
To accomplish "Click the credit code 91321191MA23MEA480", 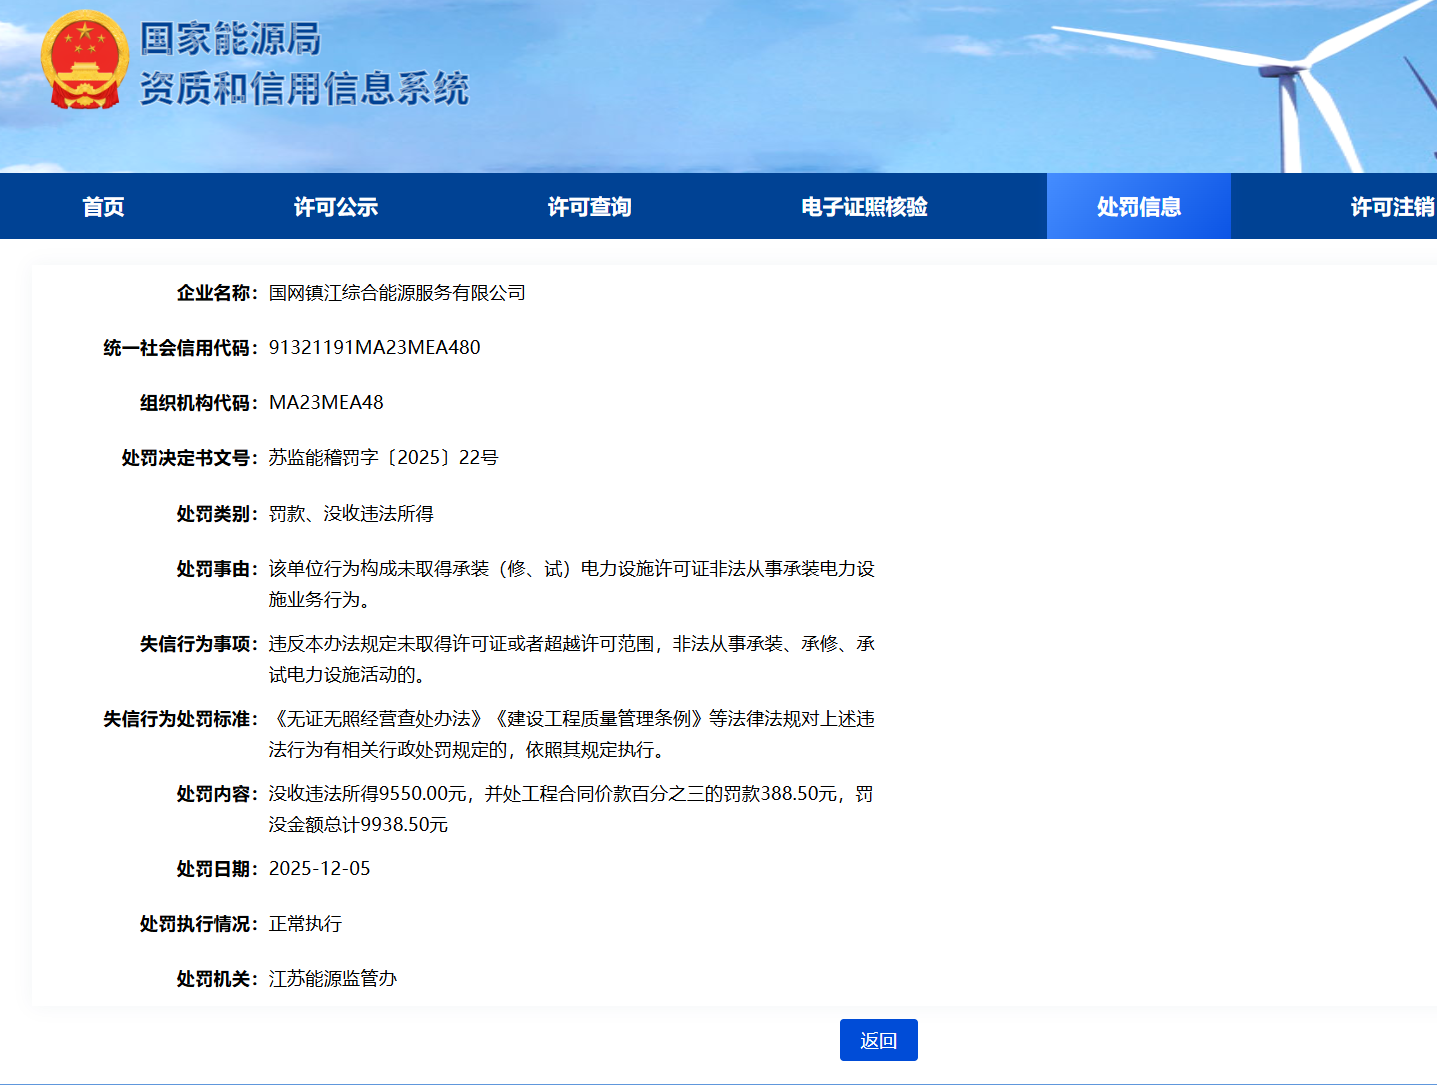I will click(x=374, y=348).
